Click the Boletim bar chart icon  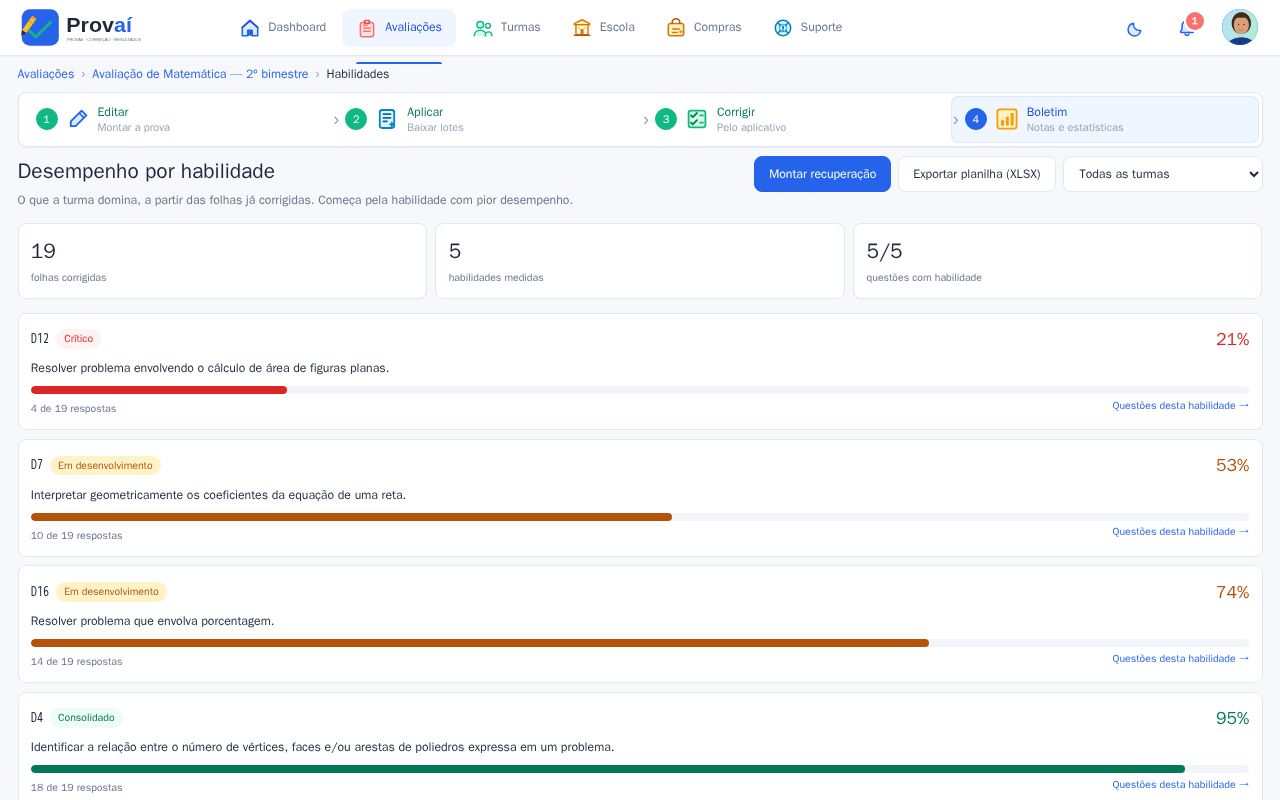click(x=1007, y=119)
